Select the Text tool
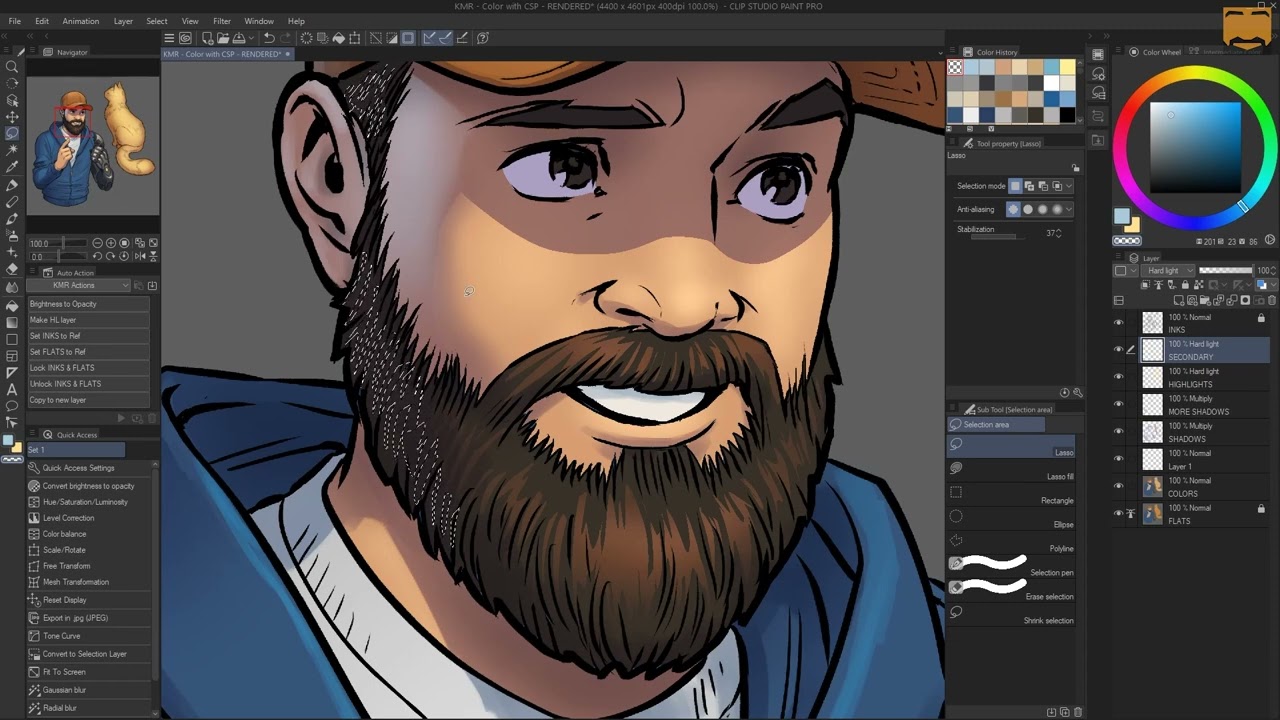The image size is (1280, 720). tap(12, 389)
